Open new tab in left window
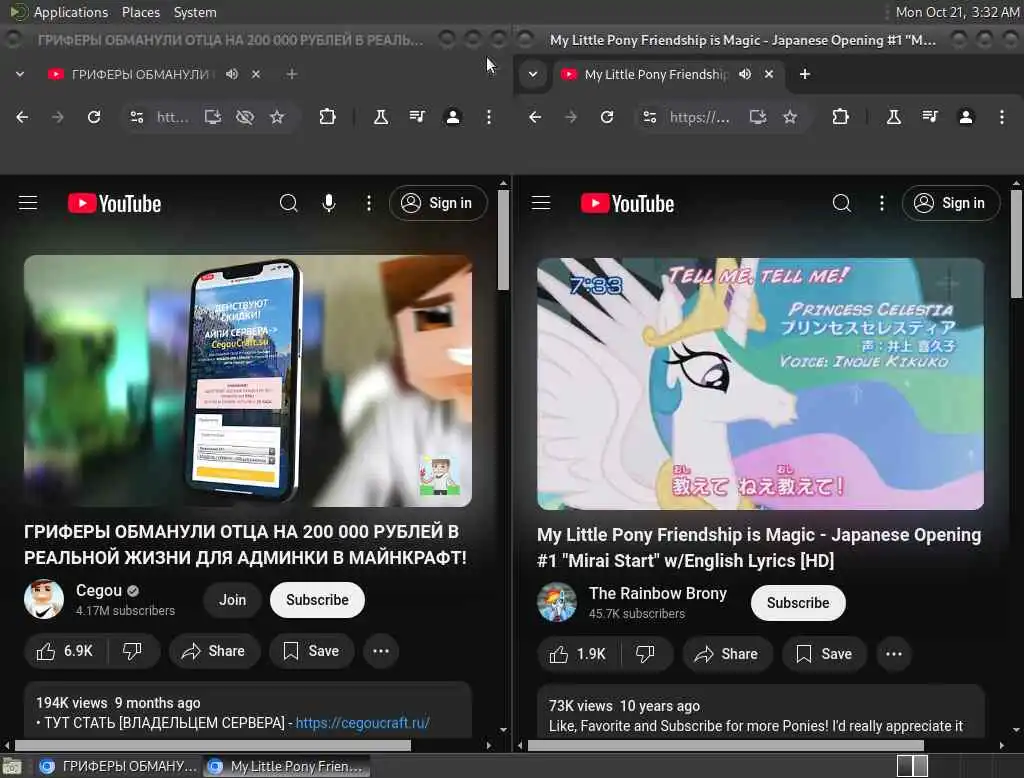This screenshot has height=778, width=1024. pos(291,74)
